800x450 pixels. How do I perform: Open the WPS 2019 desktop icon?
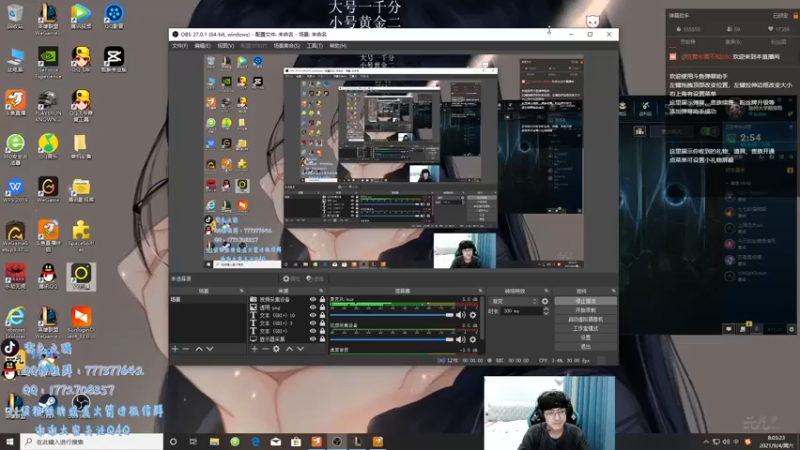[x=15, y=190]
